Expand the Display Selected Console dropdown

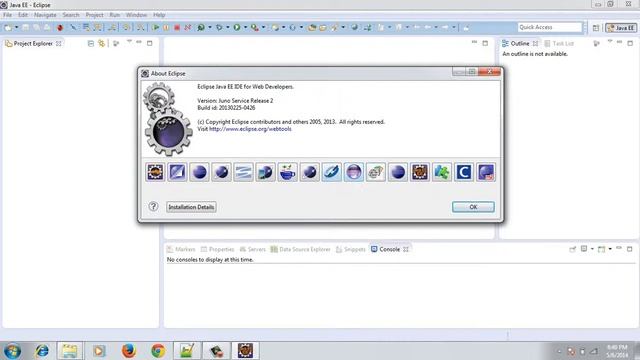click(x=592, y=249)
